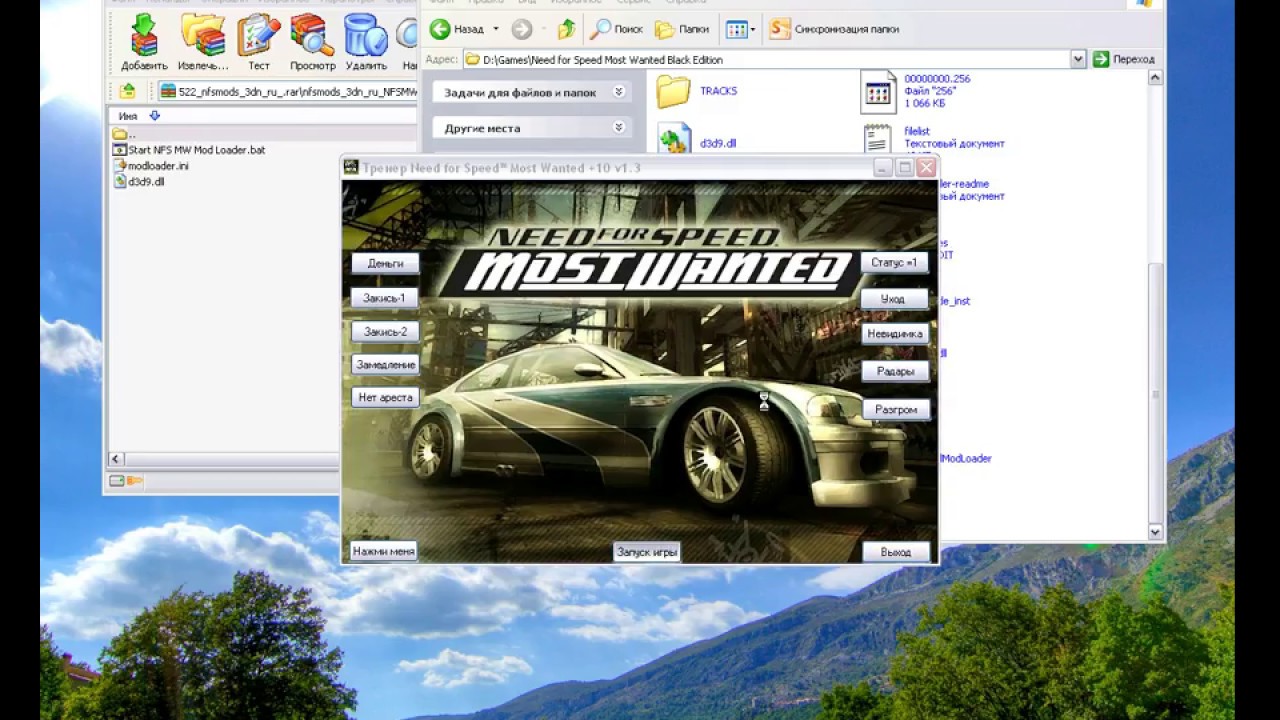Launch the game with Запуск игры
Screen dimensions: 1280x720
click(x=647, y=551)
